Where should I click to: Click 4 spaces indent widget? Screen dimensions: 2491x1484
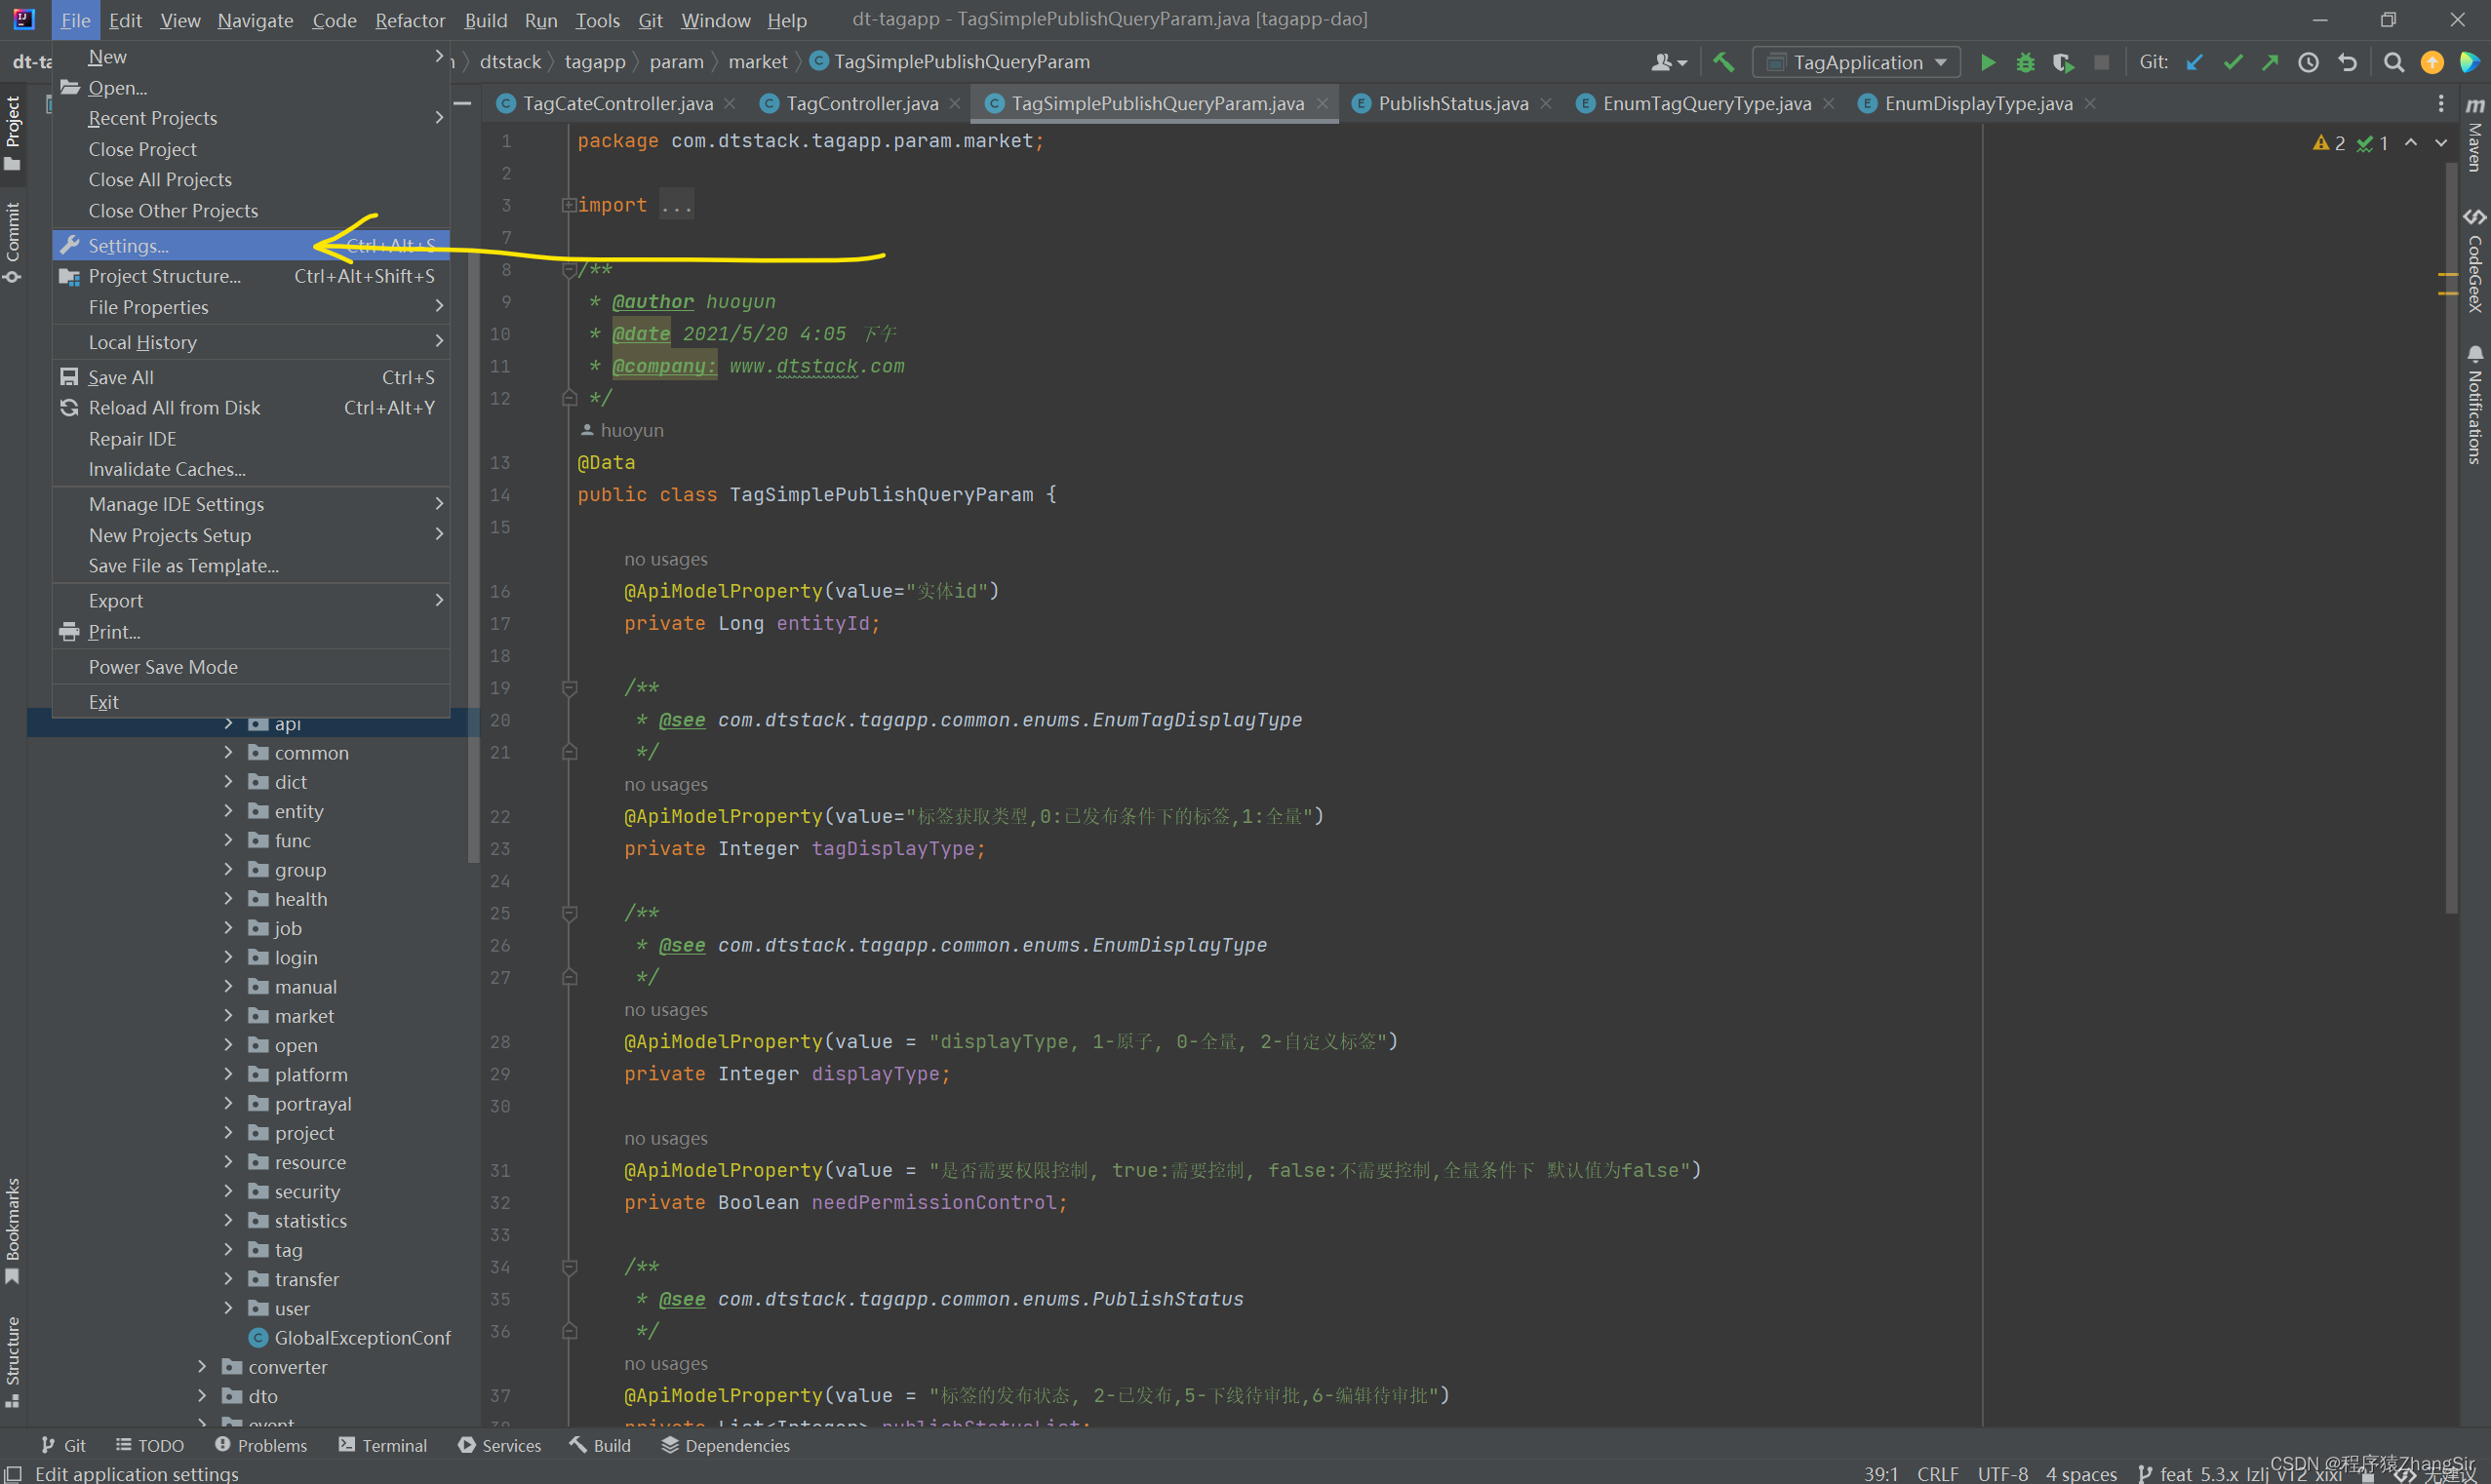(x=2080, y=1473)
